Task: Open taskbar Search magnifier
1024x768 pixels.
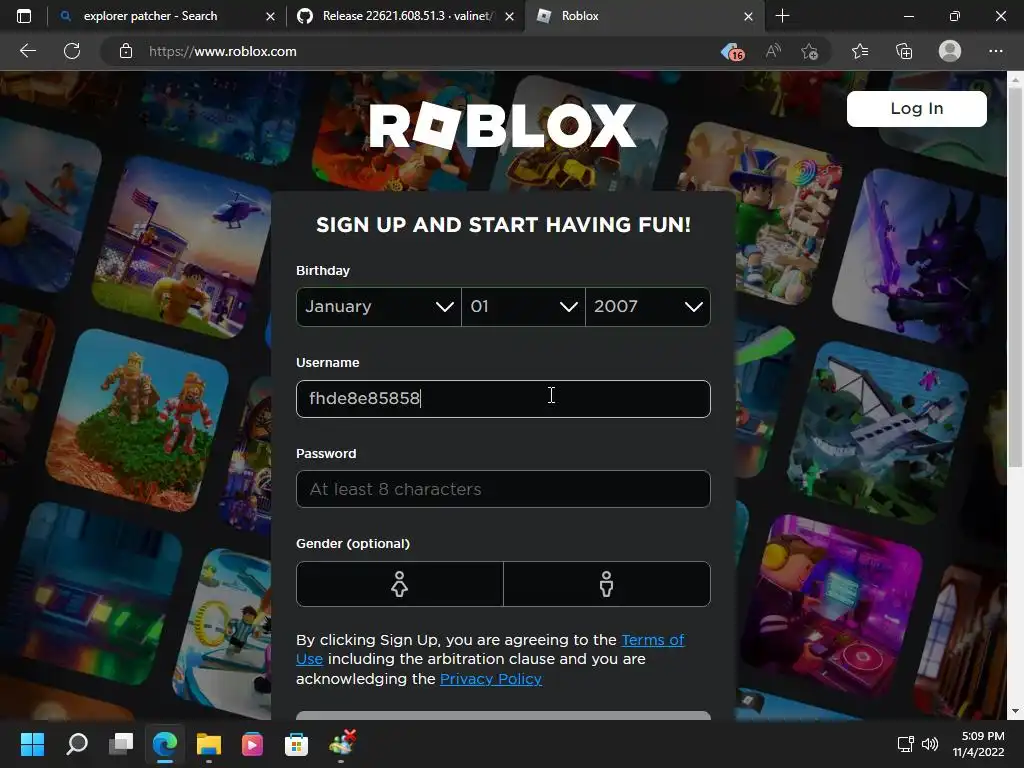Action: pyautogui.click(x=77, y=744)
